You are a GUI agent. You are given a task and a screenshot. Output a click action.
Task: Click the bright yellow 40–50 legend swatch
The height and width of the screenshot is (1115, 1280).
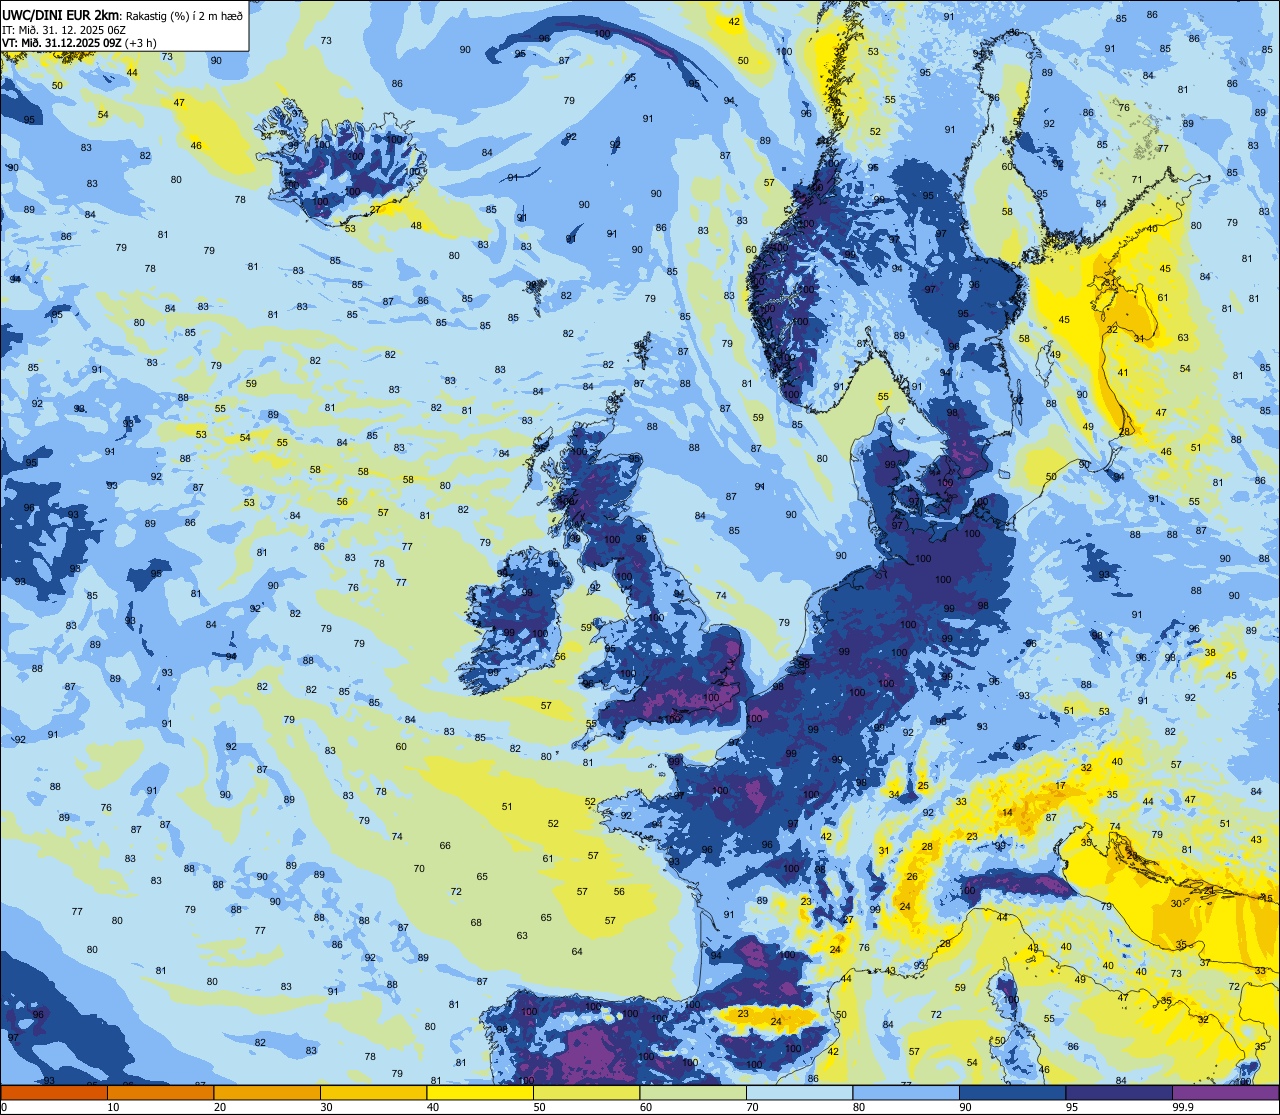click(x=480, y=1092)
